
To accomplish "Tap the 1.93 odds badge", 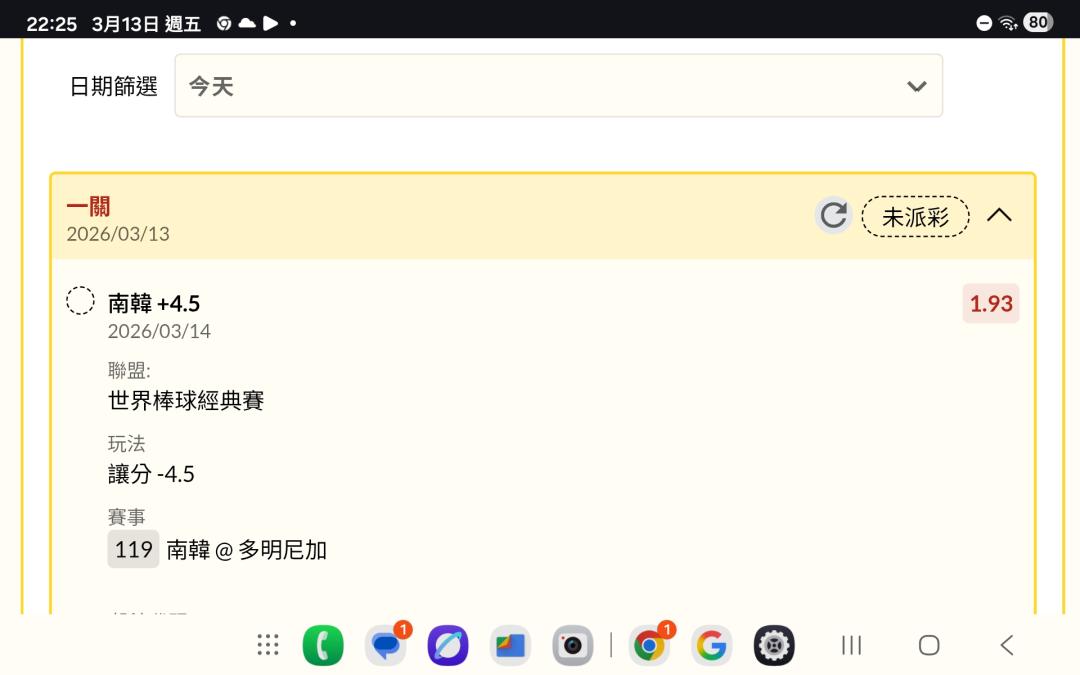I will 991,304.
